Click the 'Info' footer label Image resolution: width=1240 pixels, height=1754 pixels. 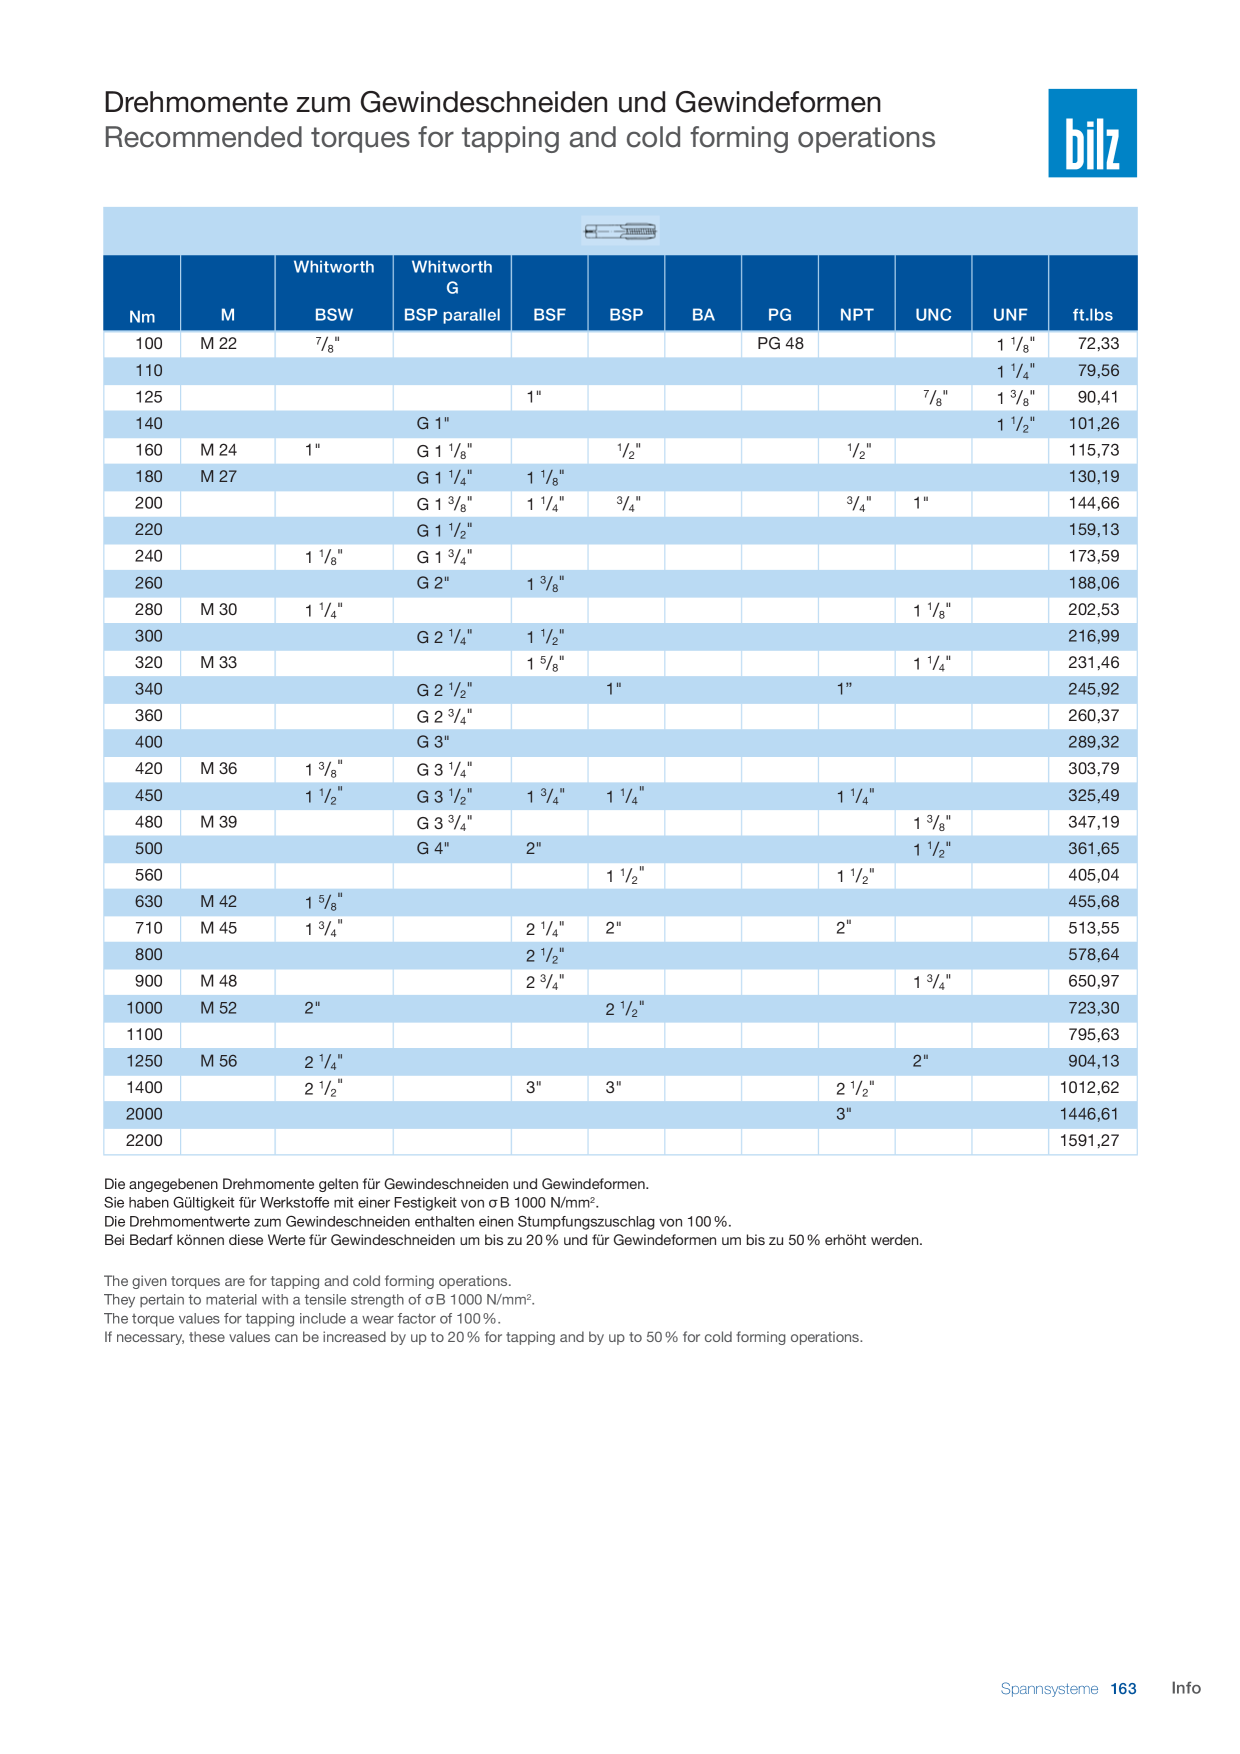tap(1186, 1688)
